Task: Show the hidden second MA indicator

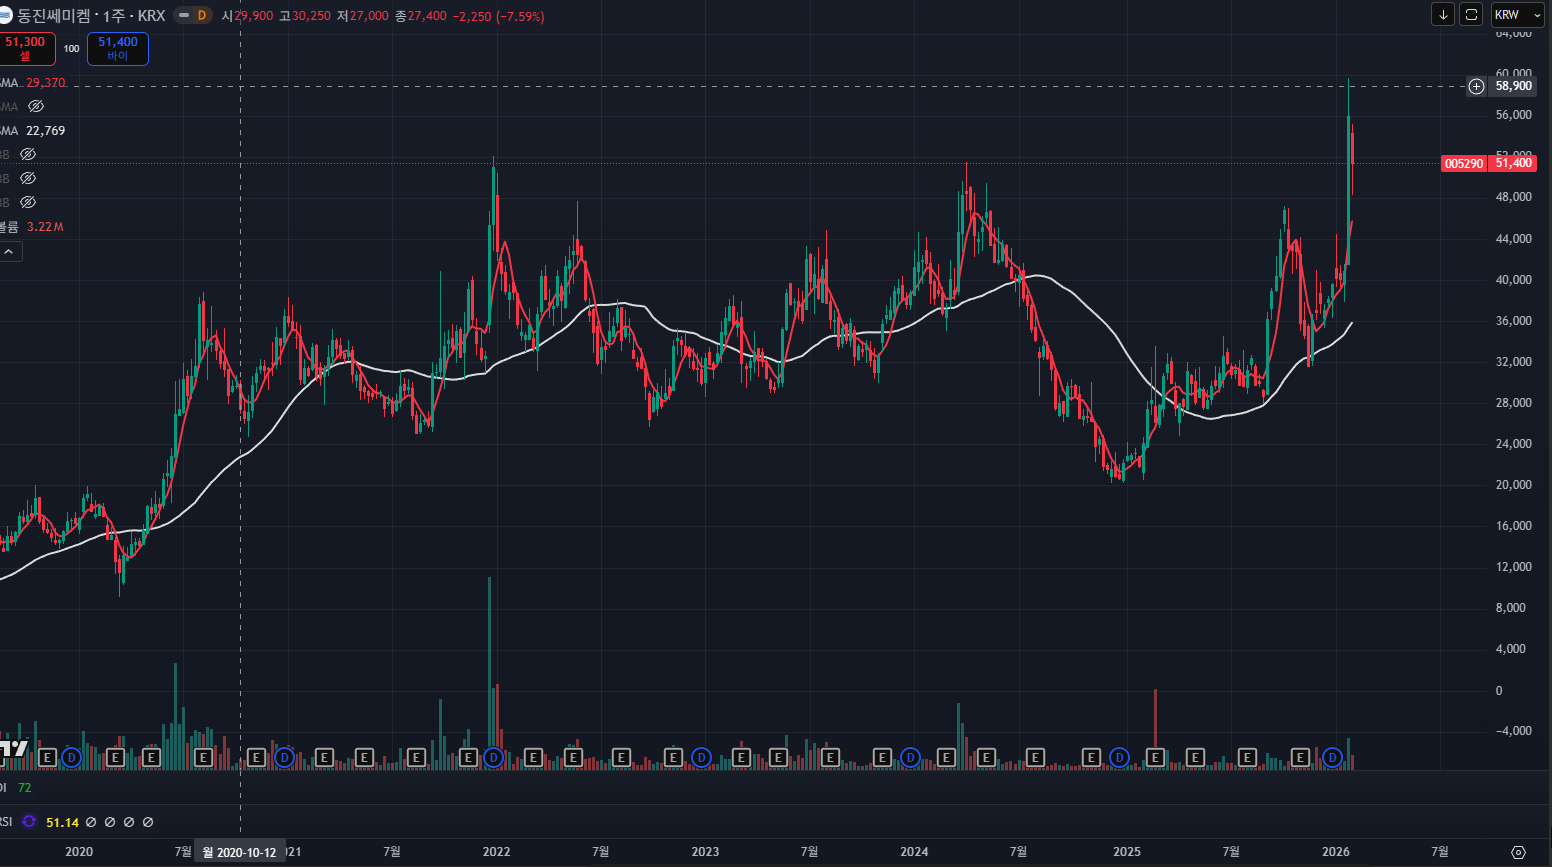Action: [x=36, y=106]
